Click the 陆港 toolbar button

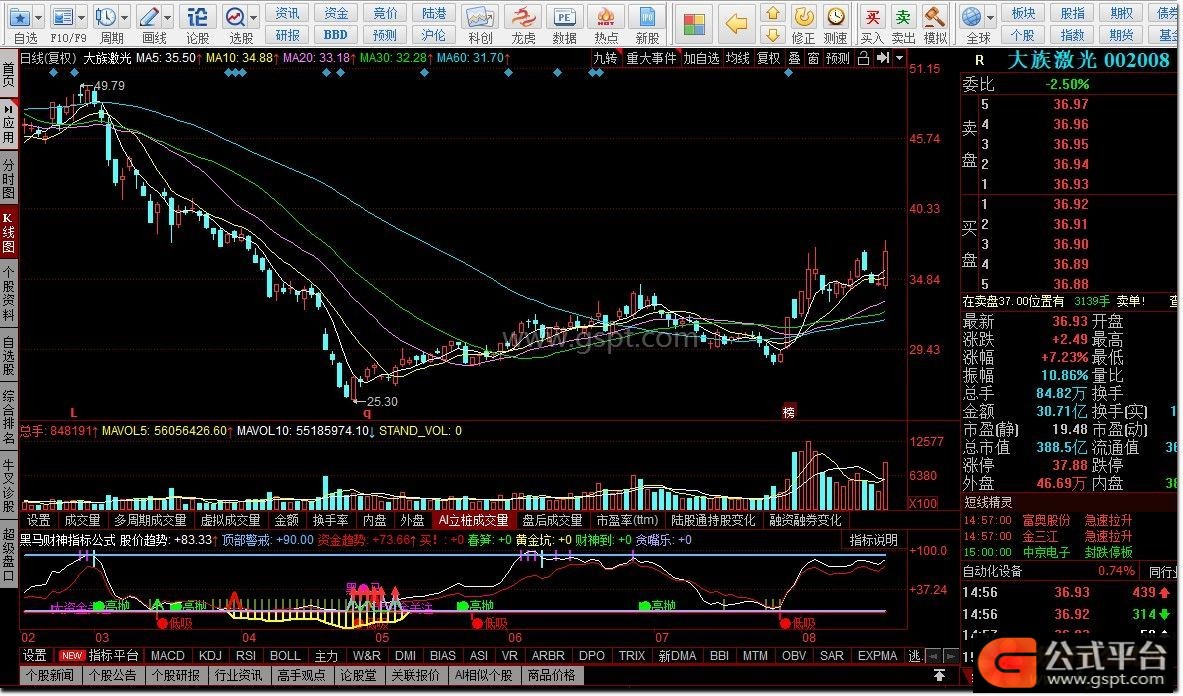point(434,14)
